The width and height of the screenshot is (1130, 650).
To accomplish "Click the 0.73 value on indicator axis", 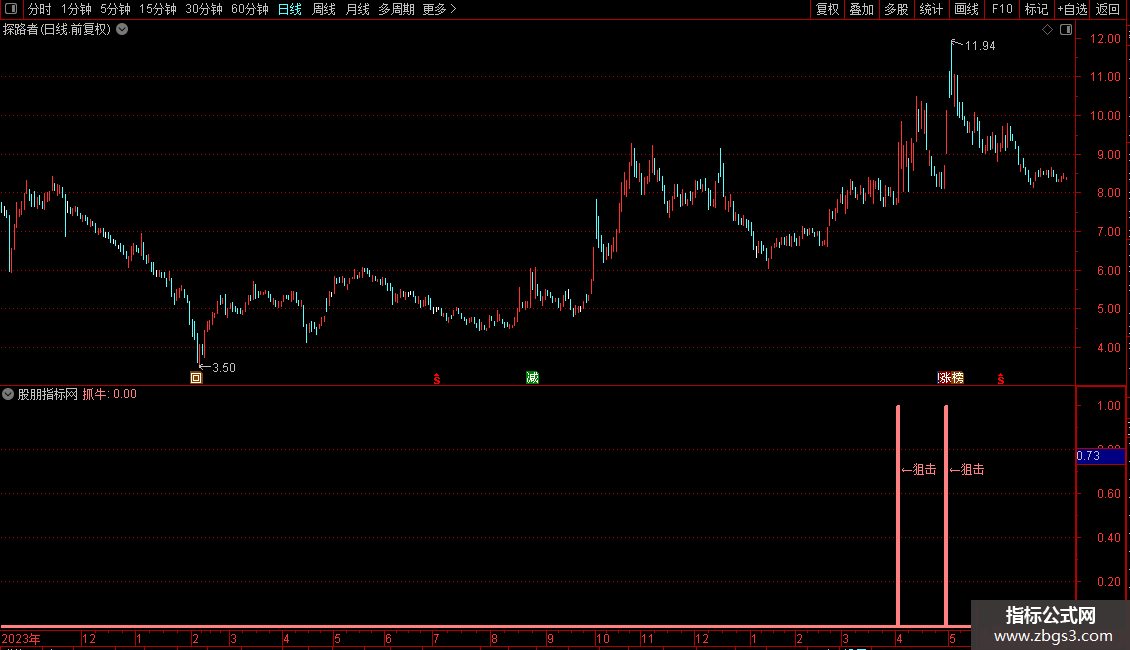I will click(x=1088, y=456).
